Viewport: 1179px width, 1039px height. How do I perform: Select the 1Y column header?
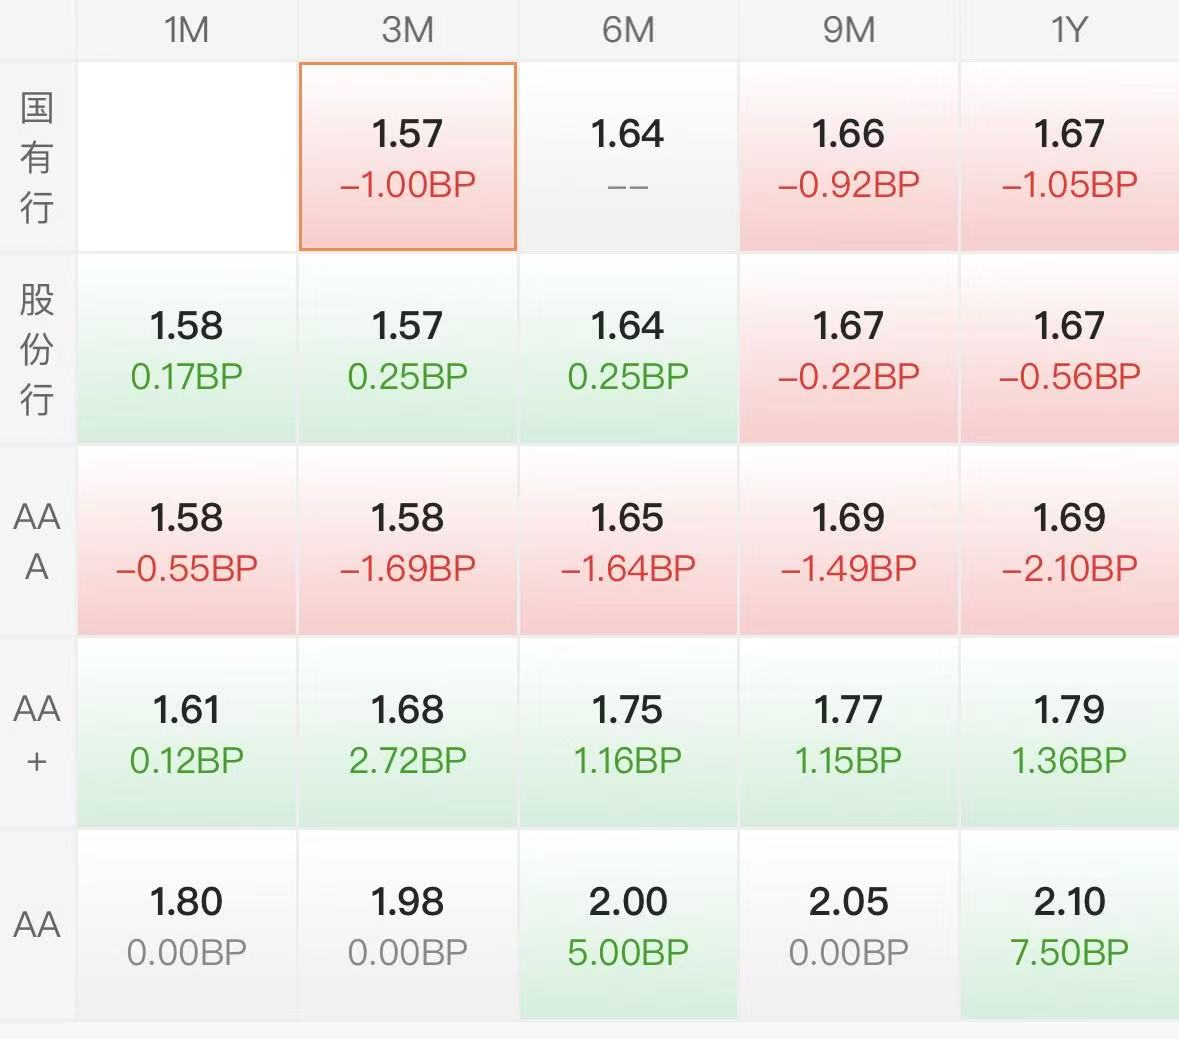(1069, 30)
